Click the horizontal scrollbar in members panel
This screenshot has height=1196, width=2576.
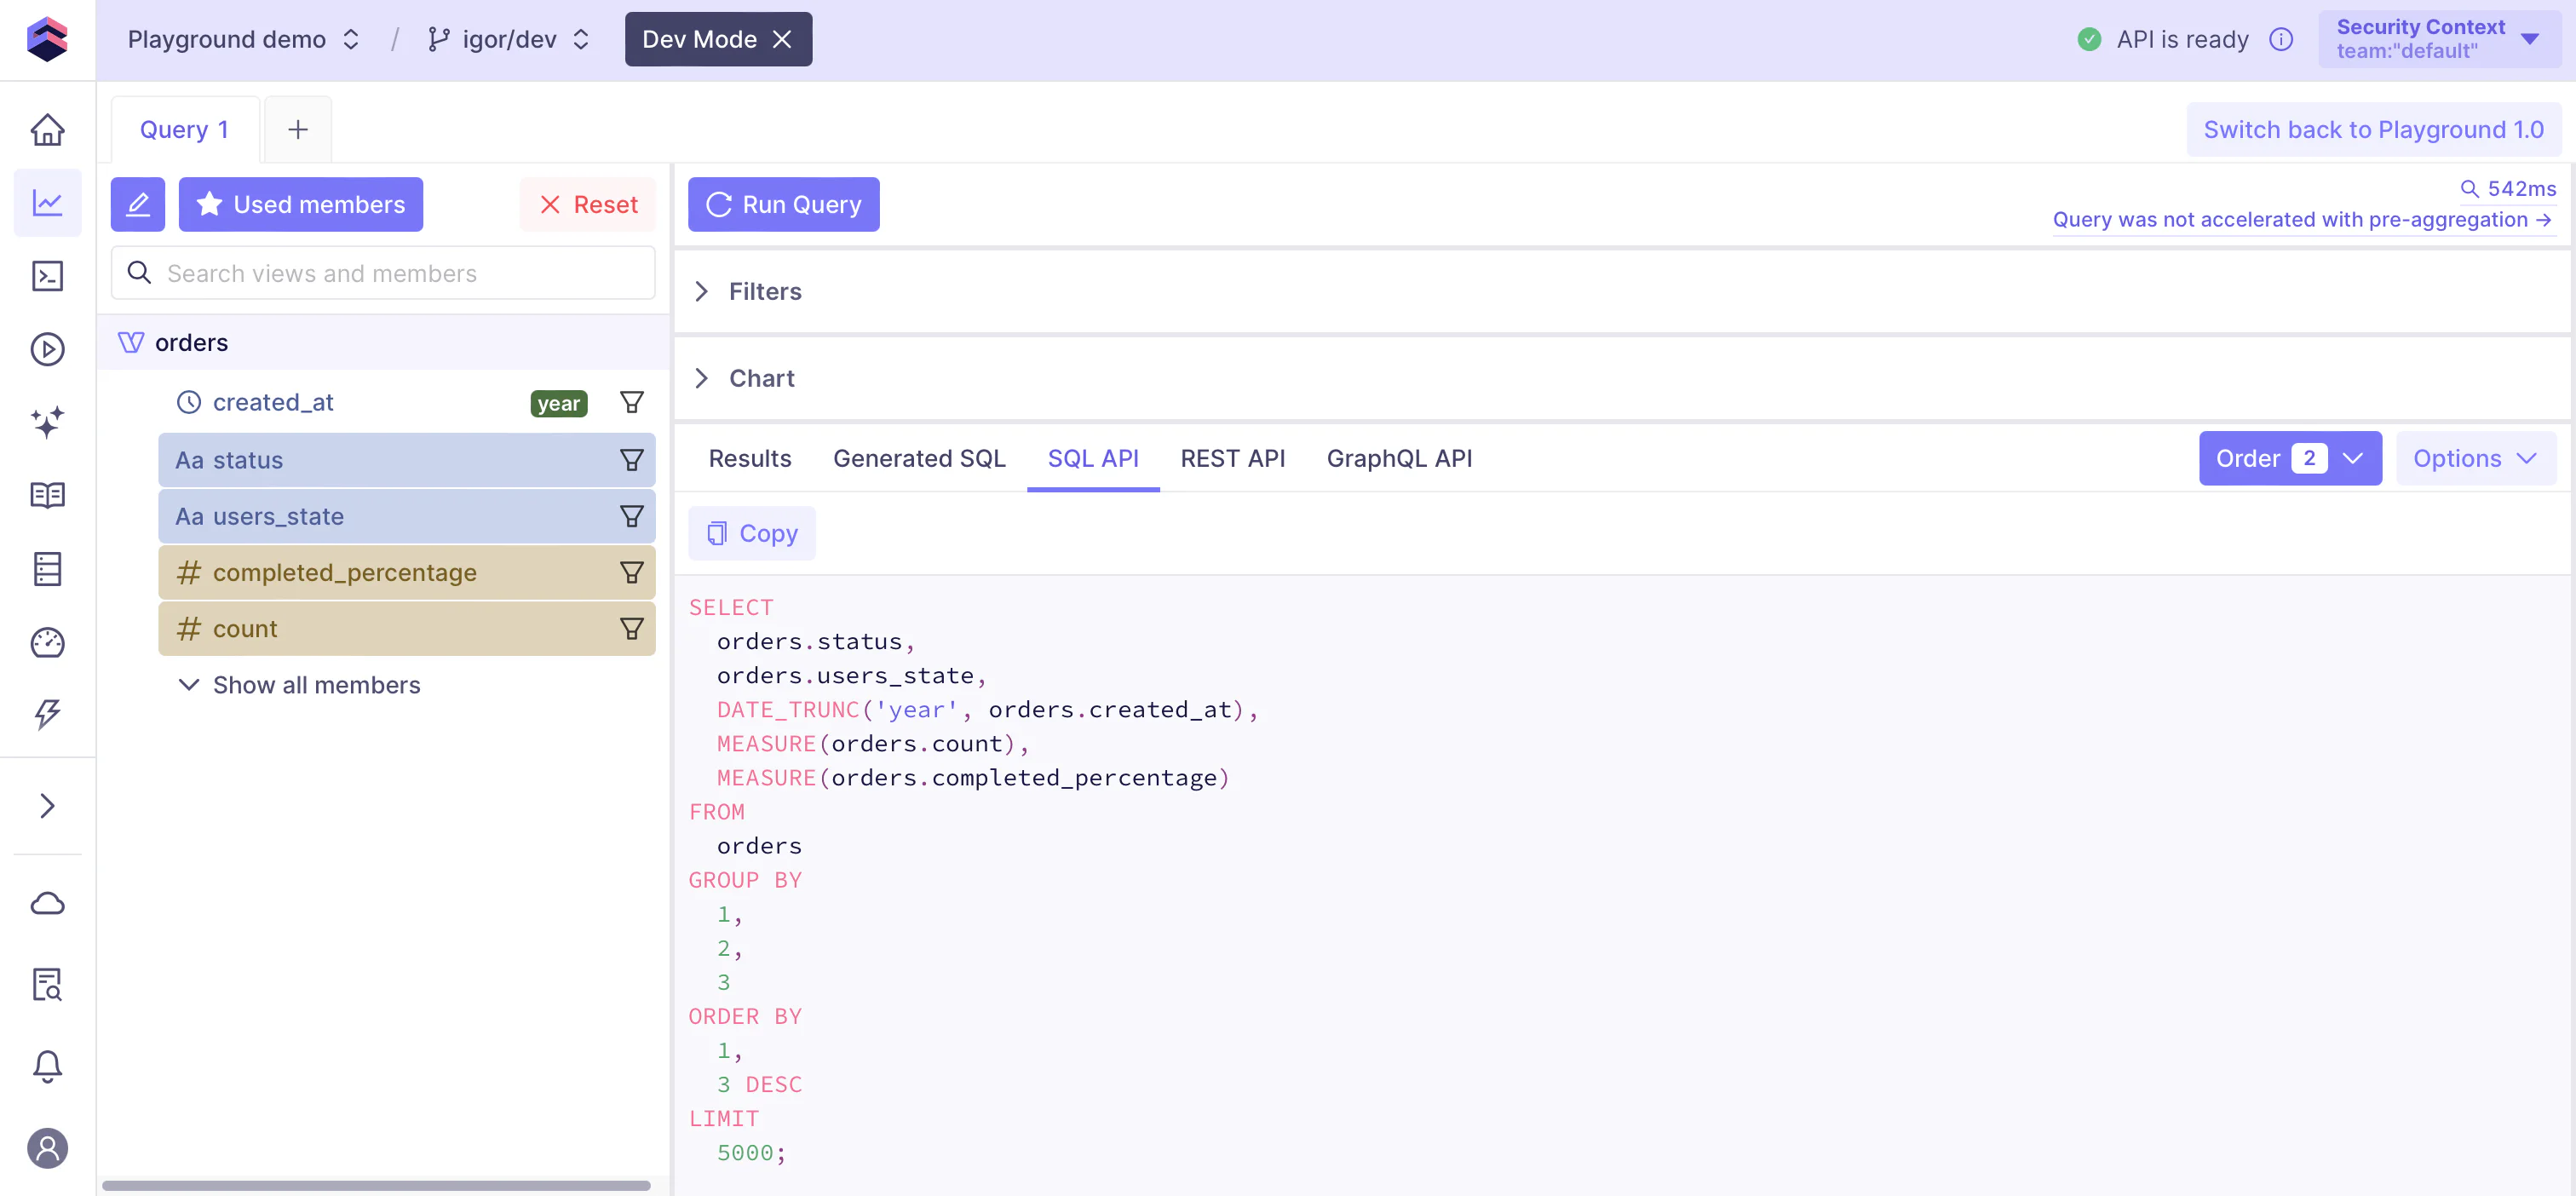[376, 1186]
